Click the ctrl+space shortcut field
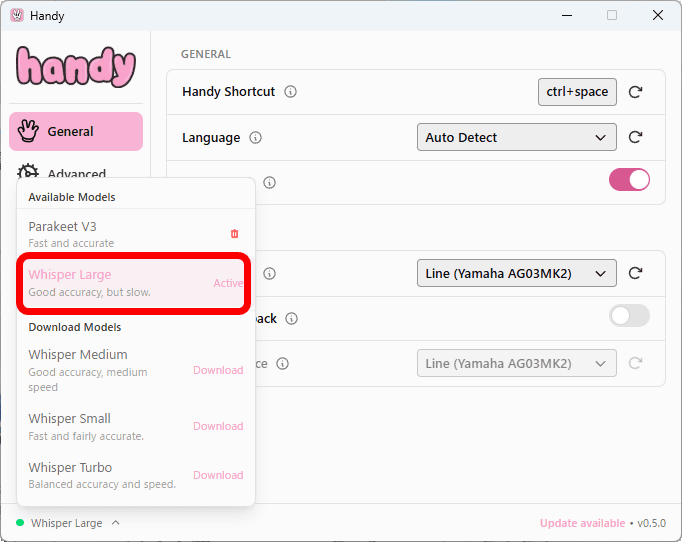The width and height of the screenshot is (682, 542). (x=577, y=92)
